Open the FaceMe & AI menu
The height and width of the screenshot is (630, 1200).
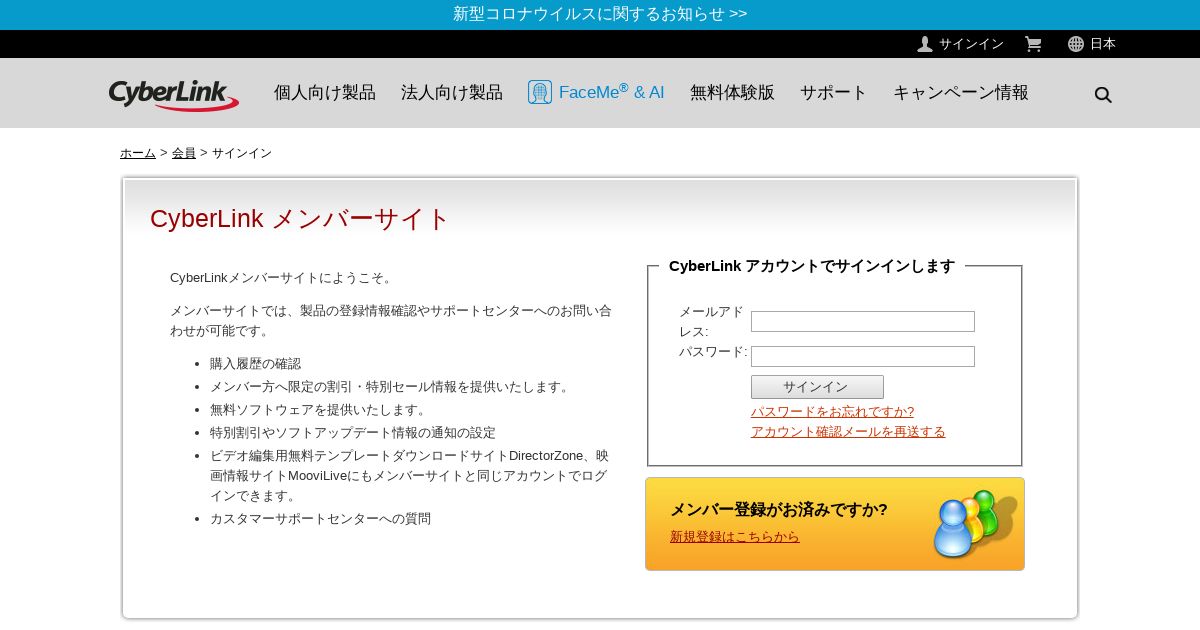click(596, 92)
